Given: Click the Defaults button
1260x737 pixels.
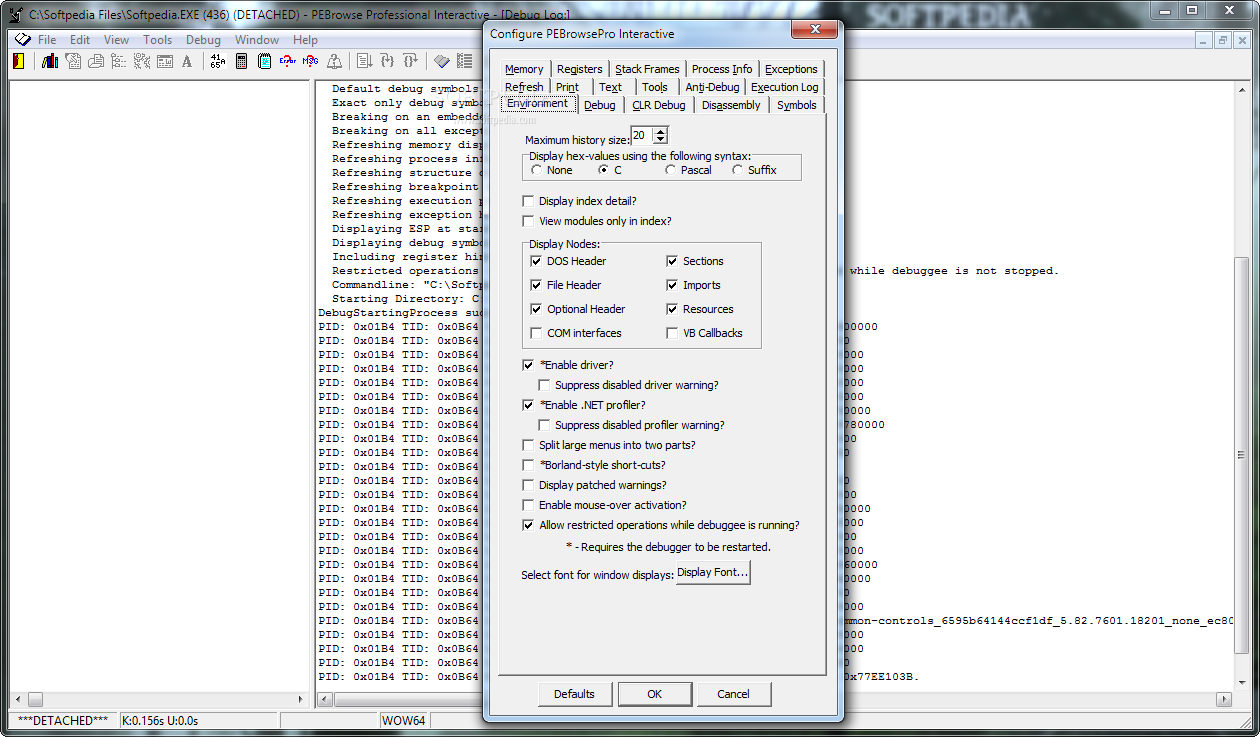Looking at the screenshot, I should tap(574, 694).
